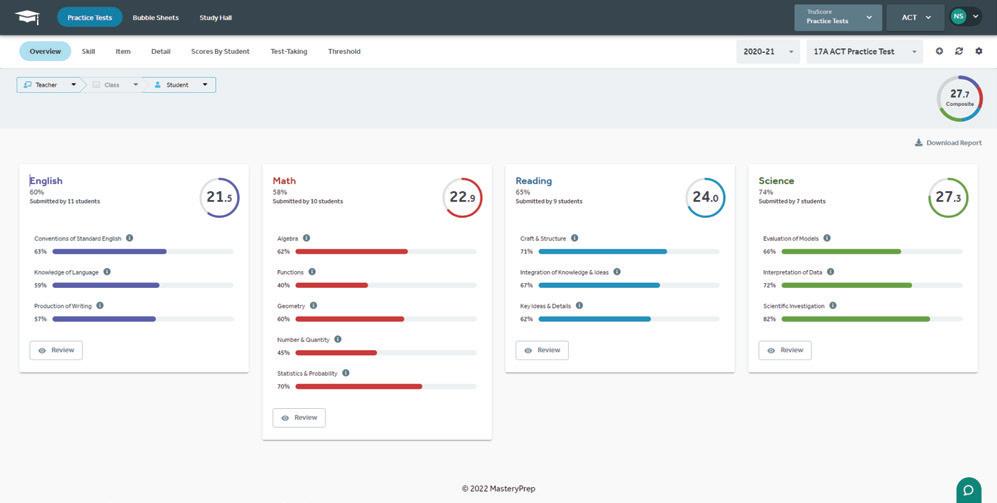Viewport: 997px width, 503px height.
Task: Switch to the Skill tab
Action: [88, 52]
